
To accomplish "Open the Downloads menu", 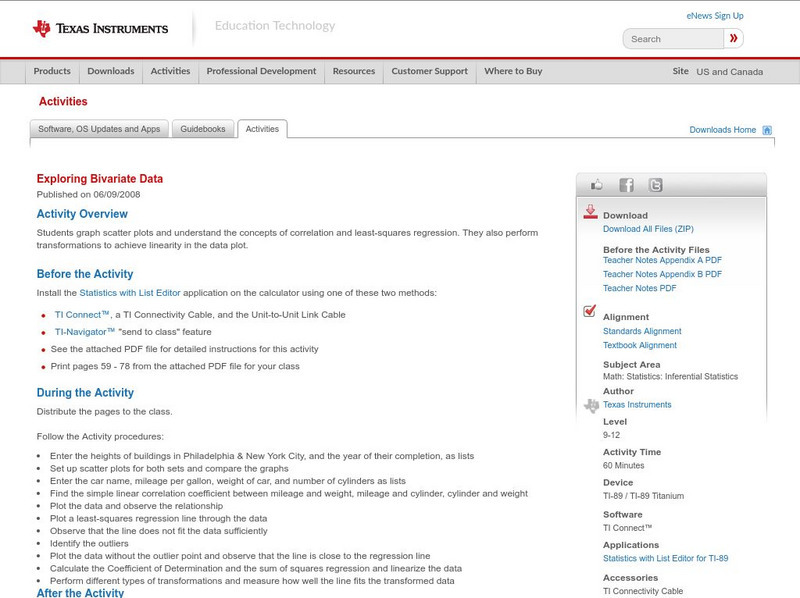I will point(111,71).
